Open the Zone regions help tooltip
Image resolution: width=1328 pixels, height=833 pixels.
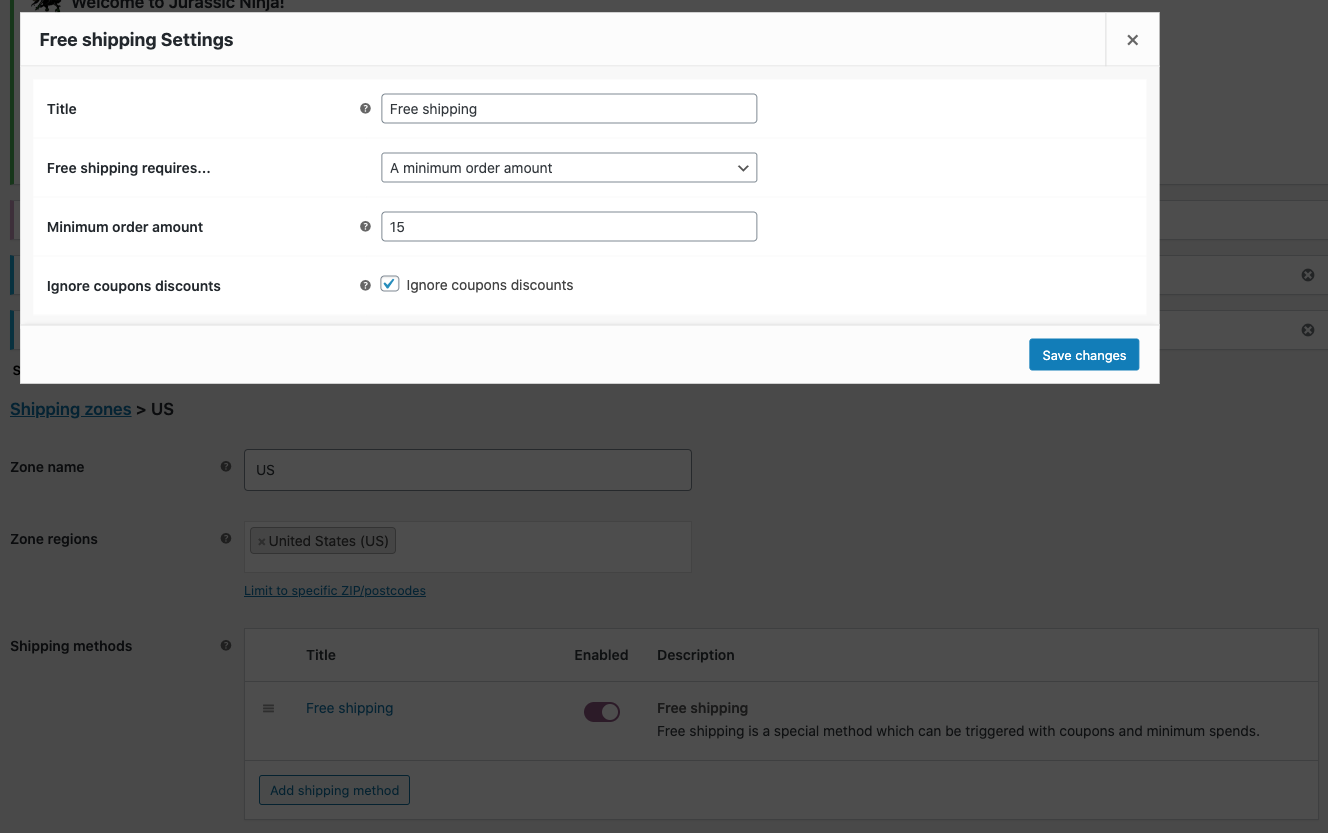(x=226, y=538)
